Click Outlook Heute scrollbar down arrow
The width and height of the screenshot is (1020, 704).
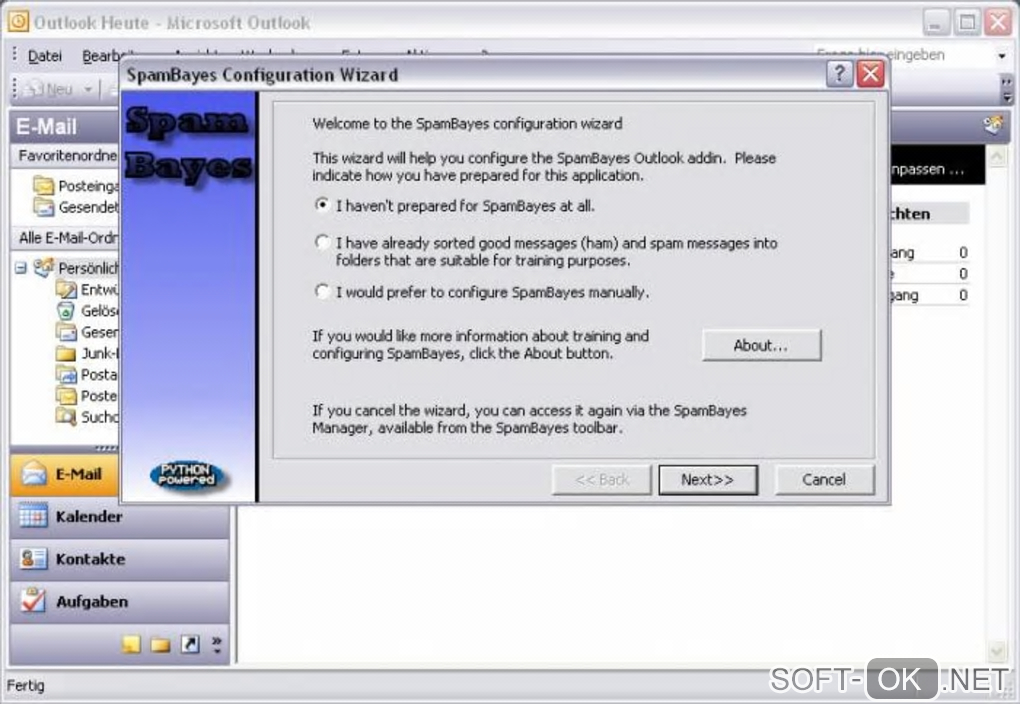(997, 651)
